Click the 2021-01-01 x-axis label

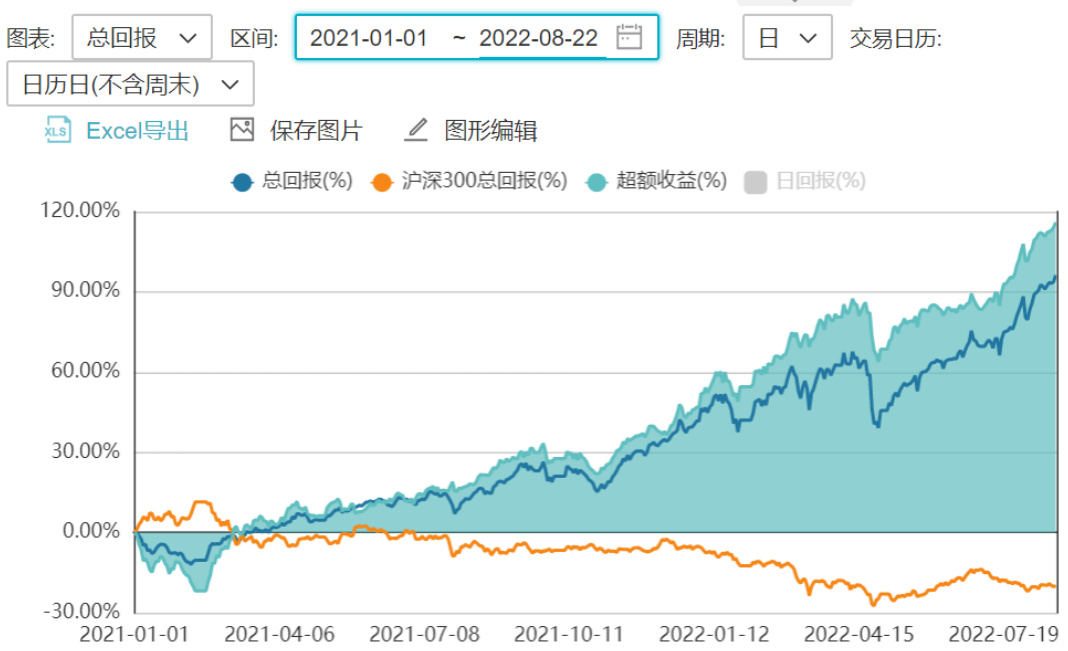(133, 635)
